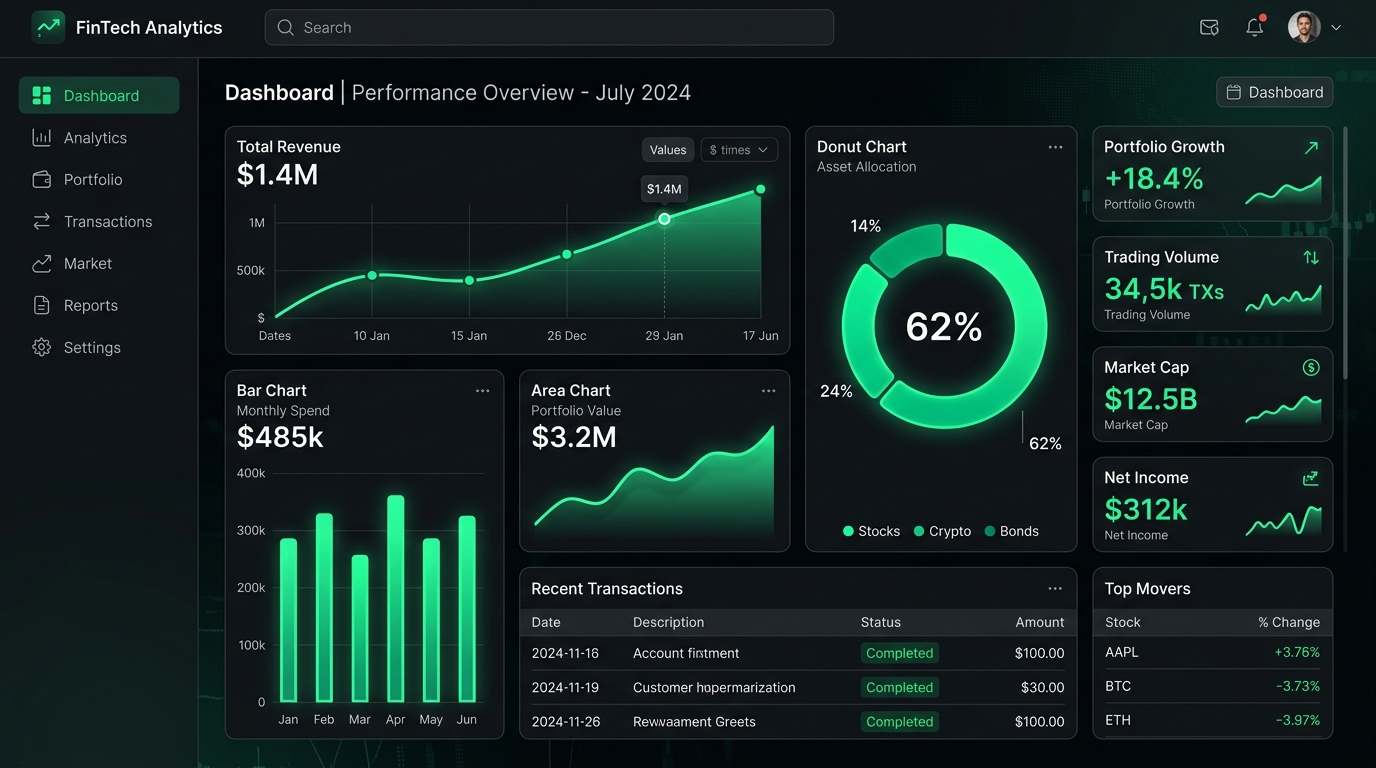Sort transactions by Amount column

[x=1040, y=622]
